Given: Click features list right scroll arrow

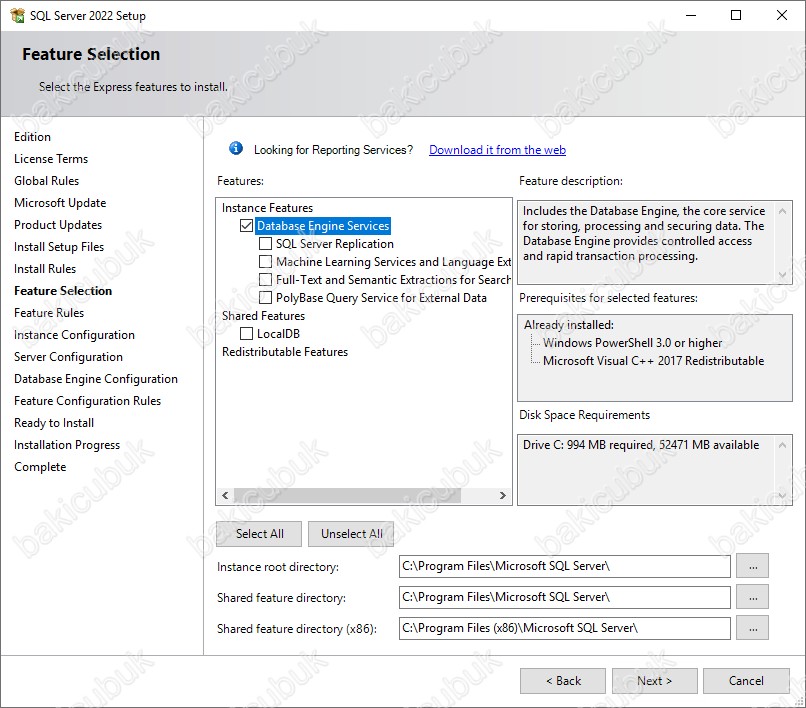Looking at the screenshot, I should (x=503, y=495).
